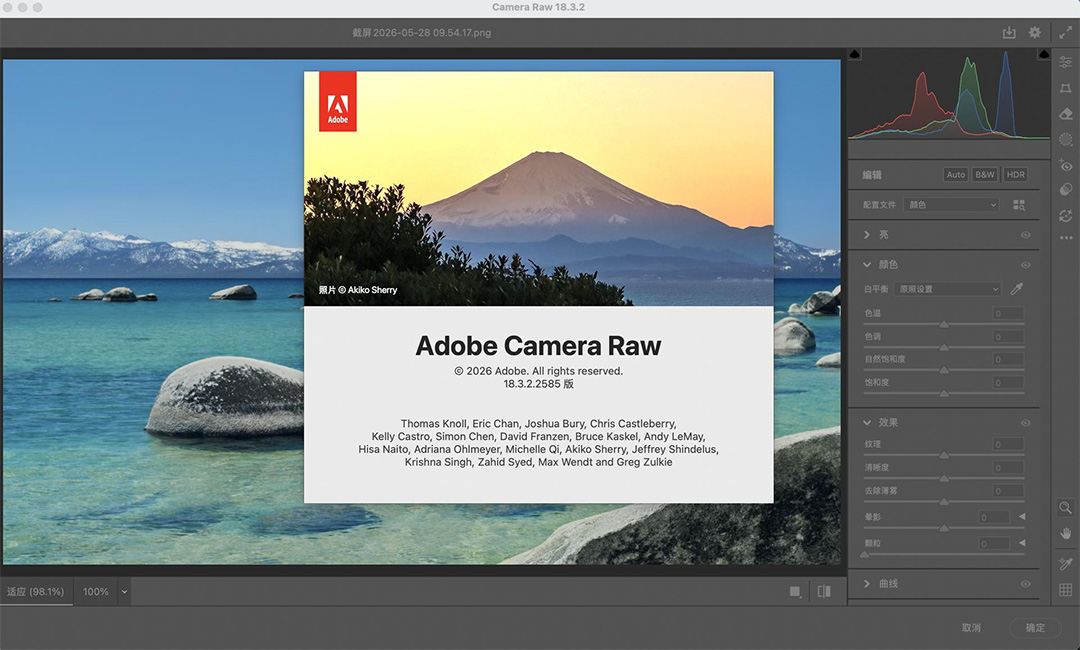Click the Mount Fuji splash image

click(x=539, y=189)
